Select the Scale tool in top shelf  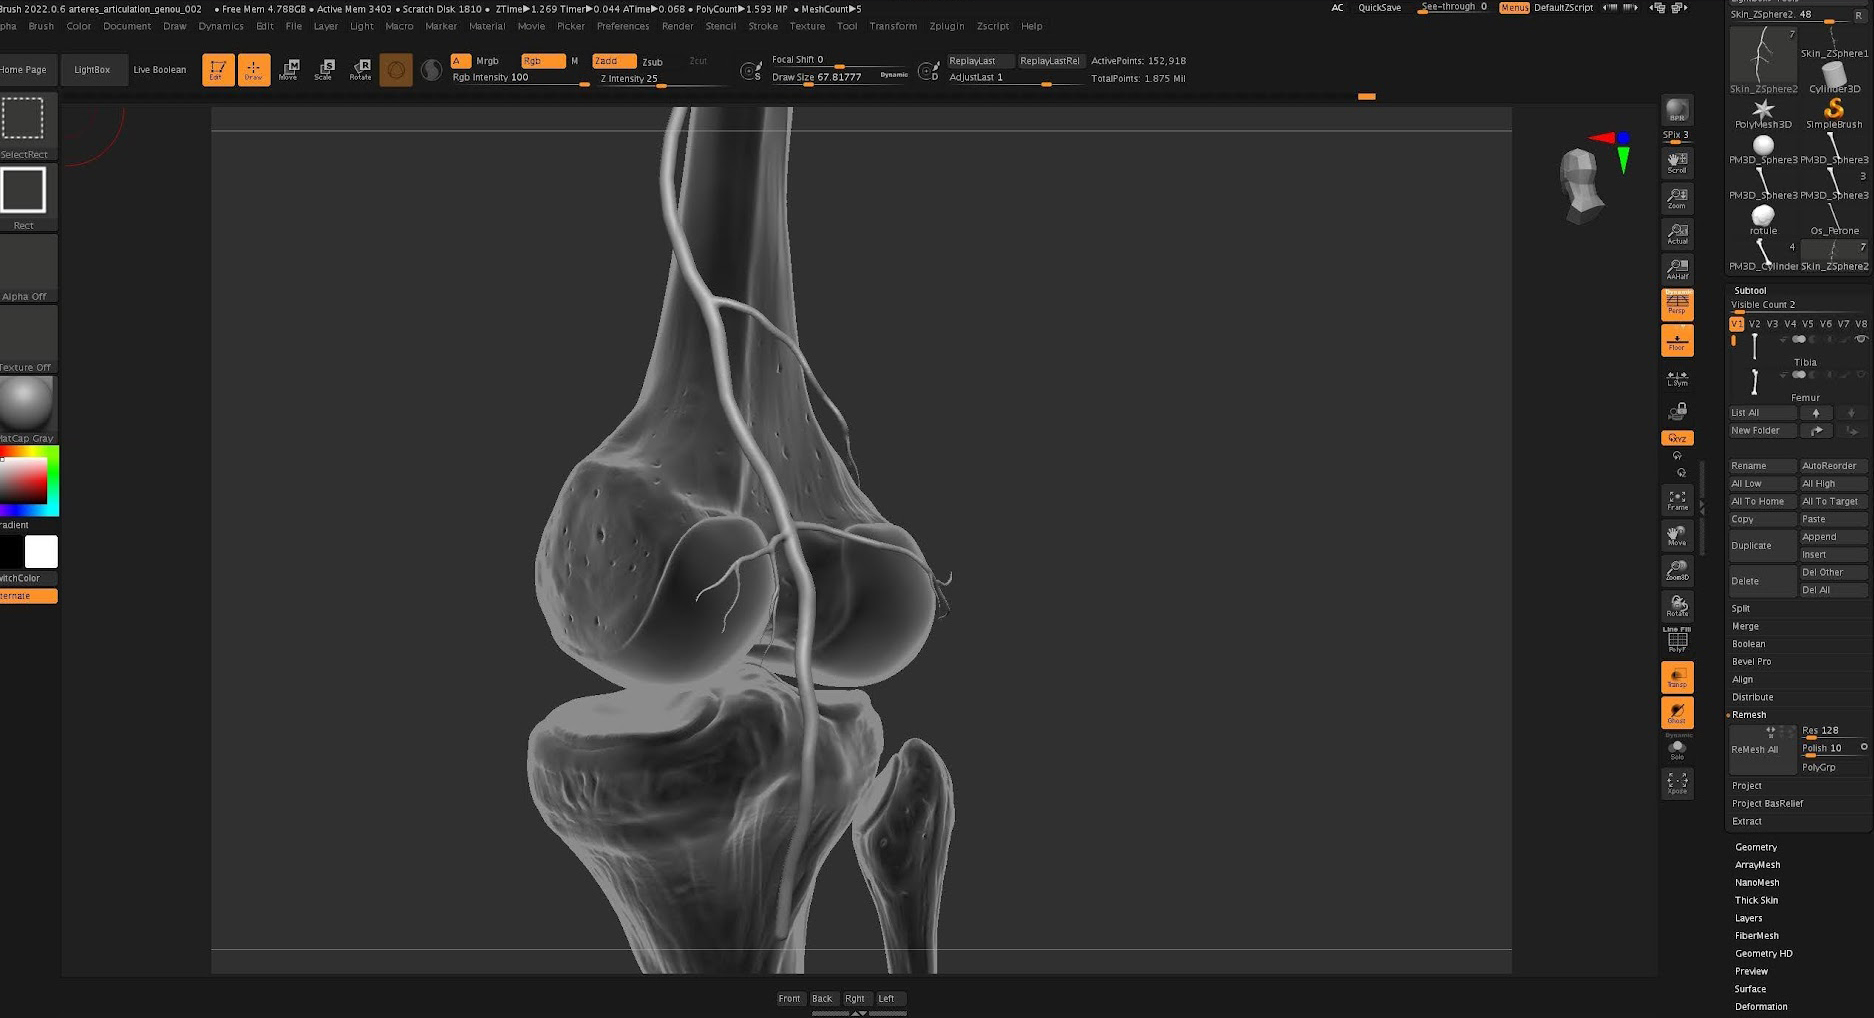(324, 69)
